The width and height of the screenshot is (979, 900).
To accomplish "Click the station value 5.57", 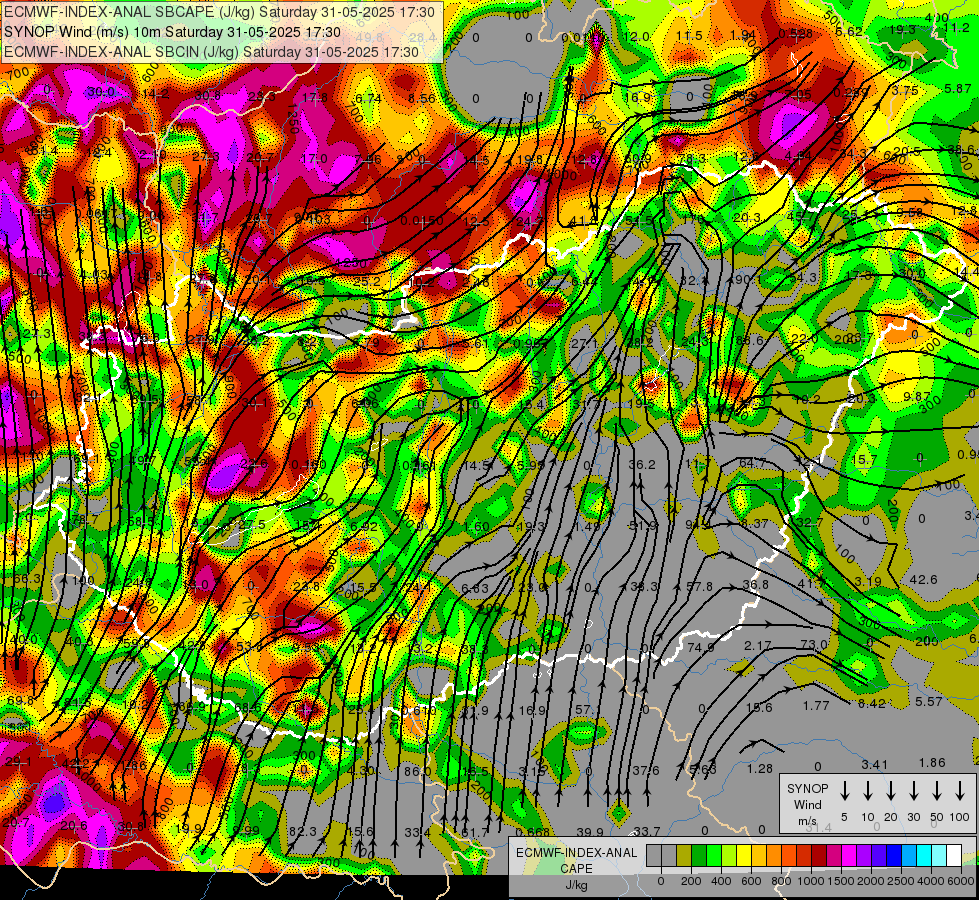I will [929, 702].
